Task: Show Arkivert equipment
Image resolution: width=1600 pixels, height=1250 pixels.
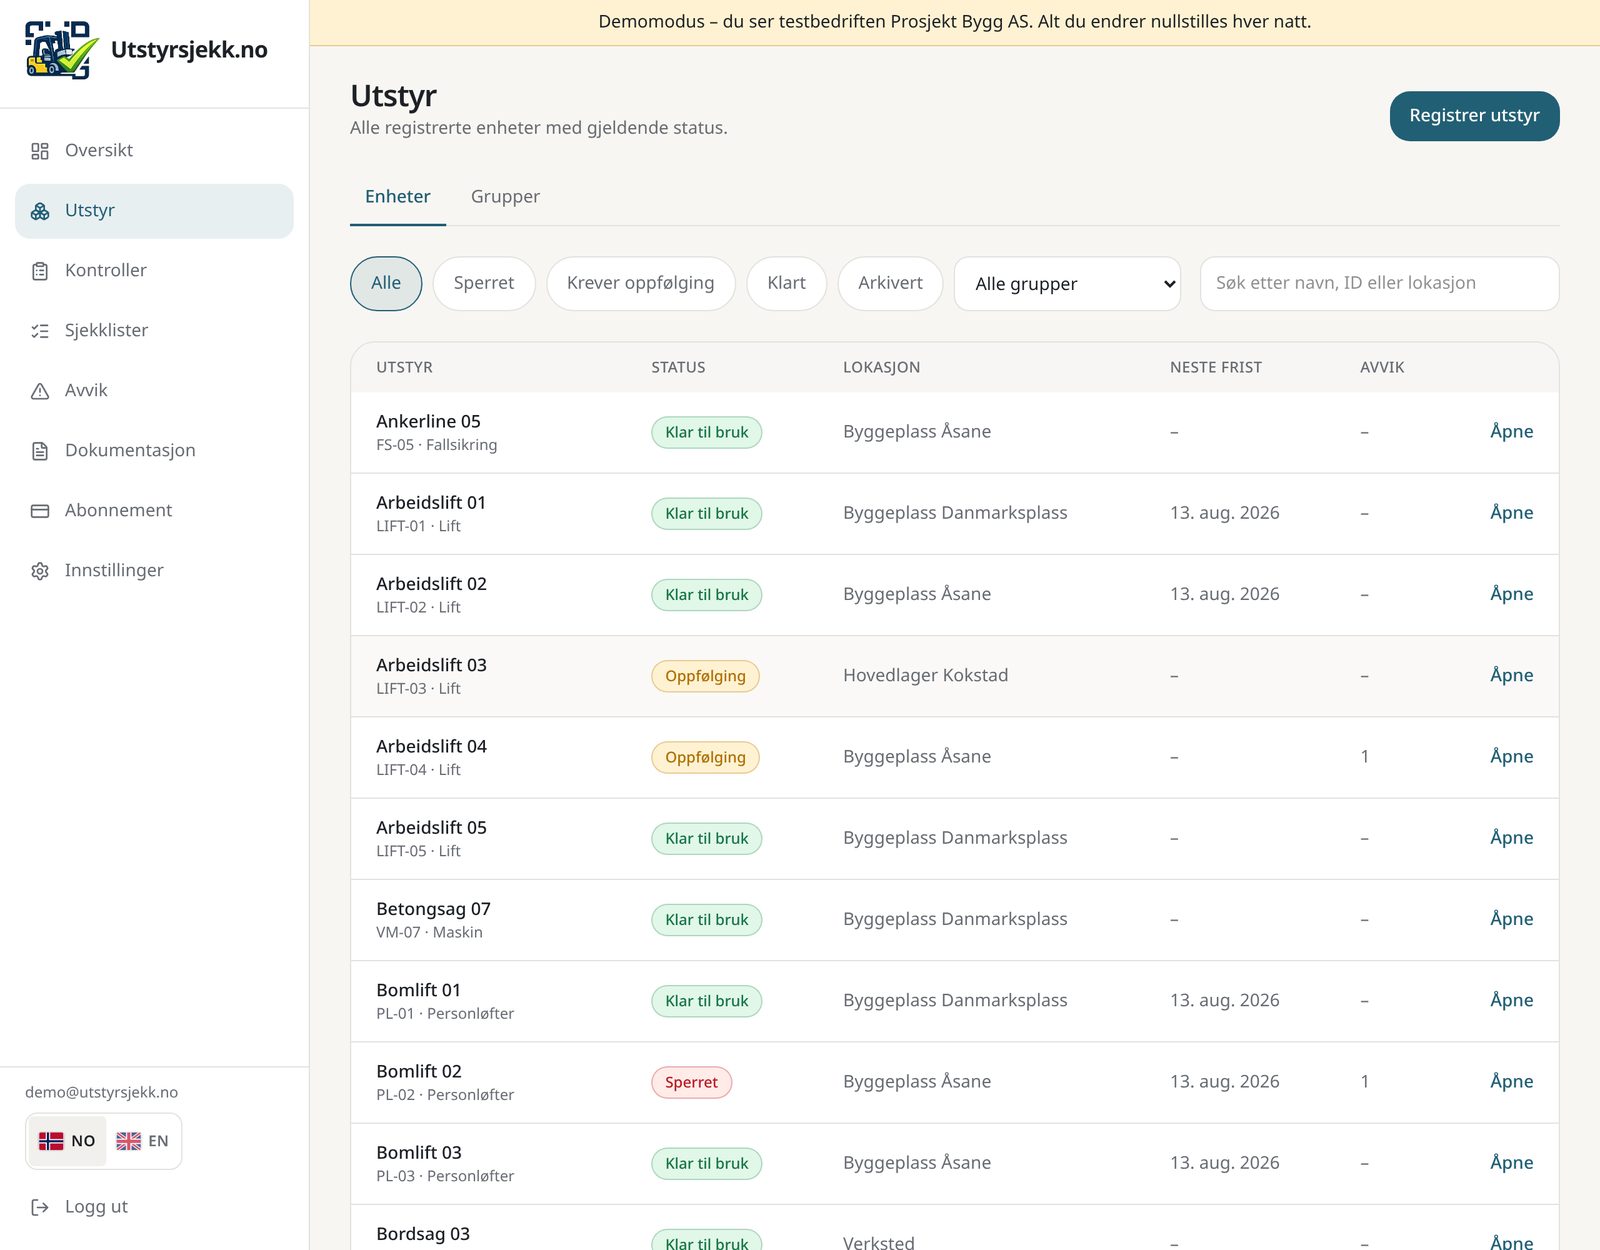Action: pyautogui.click(x=890, y=284)
